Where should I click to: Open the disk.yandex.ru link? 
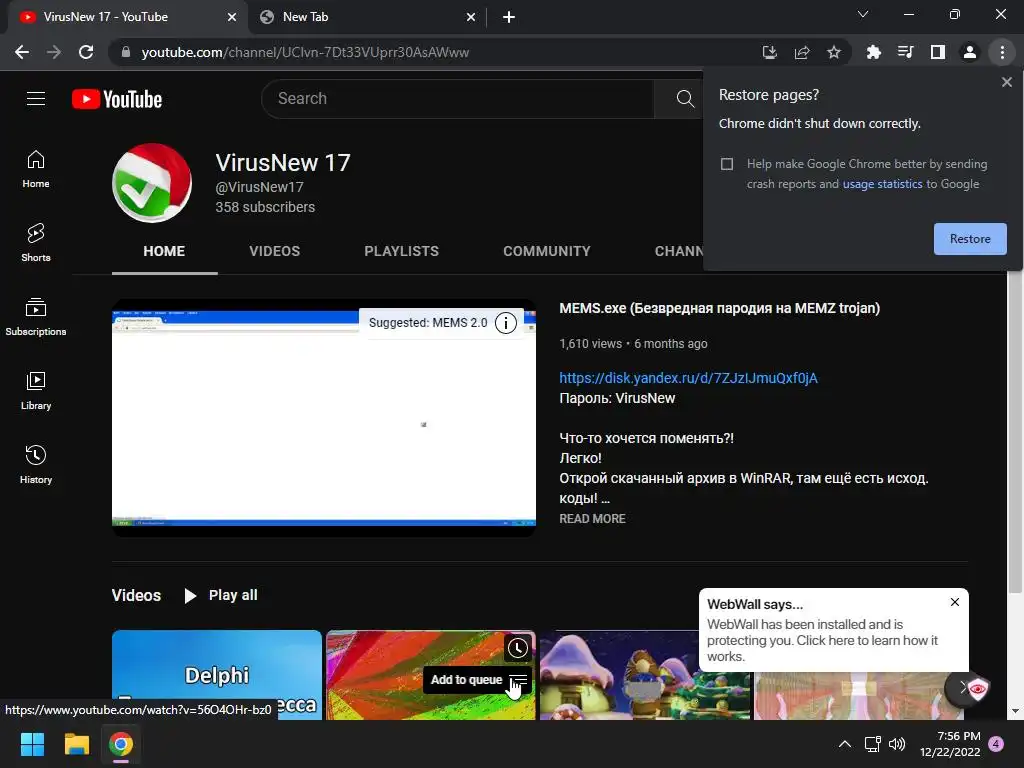point(688,378)
